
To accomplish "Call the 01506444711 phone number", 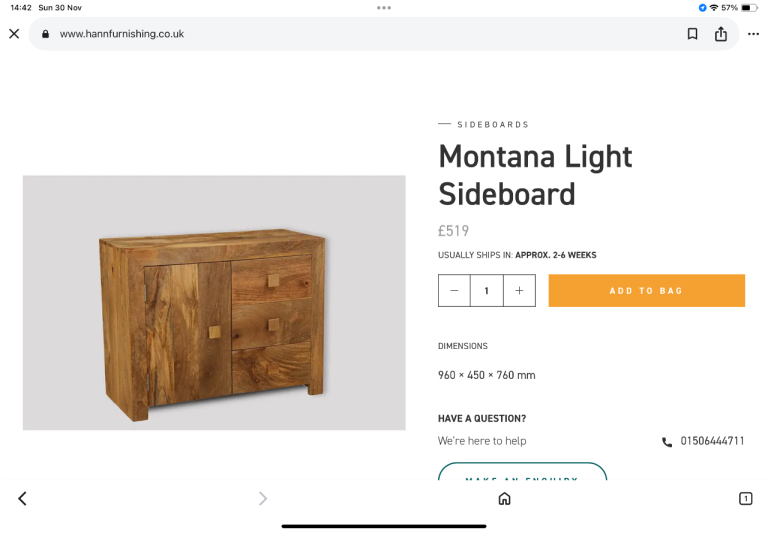I will [x=712, y=441].
